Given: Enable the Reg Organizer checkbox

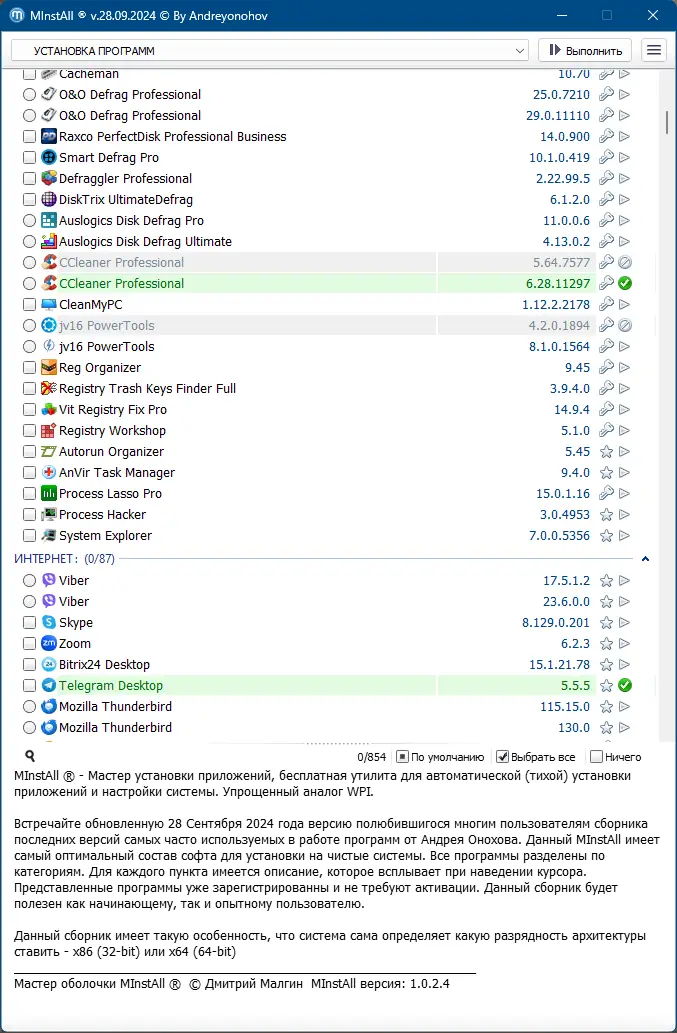Looking at the screenshot, I should click(x=29, y=368).
